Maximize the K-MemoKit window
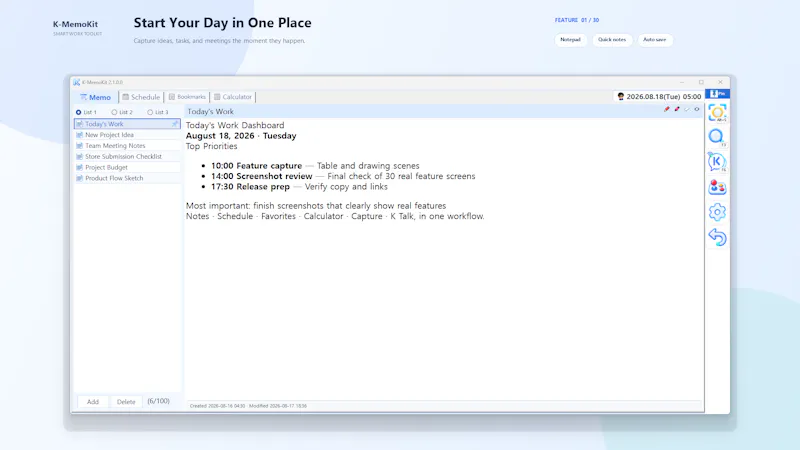 (x=701, y=82)
